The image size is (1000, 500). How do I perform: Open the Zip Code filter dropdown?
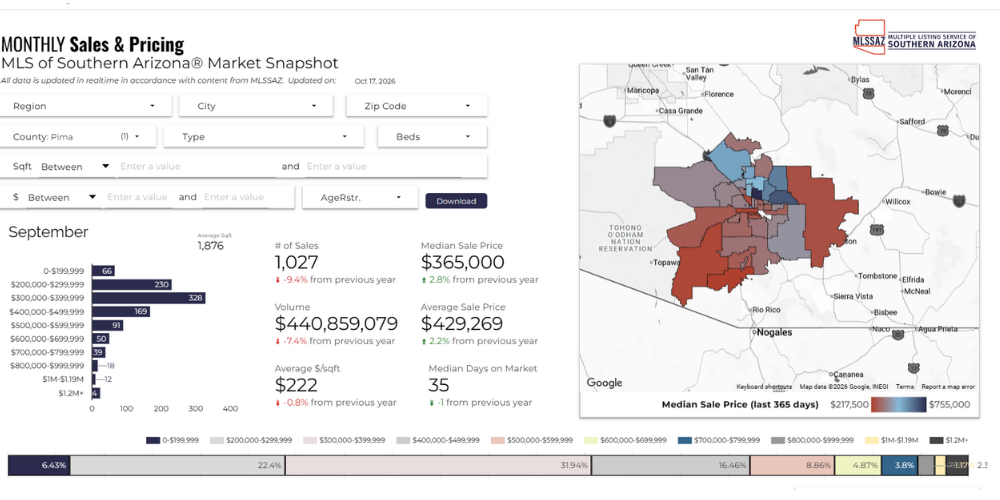(417, 106)
